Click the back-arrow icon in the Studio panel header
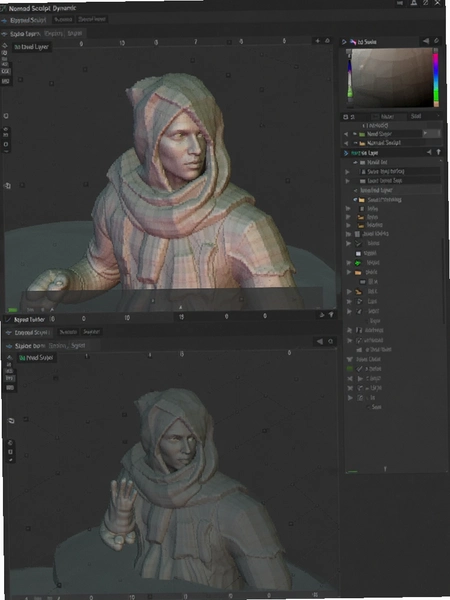450x600 pixels. tap(426, 41)
